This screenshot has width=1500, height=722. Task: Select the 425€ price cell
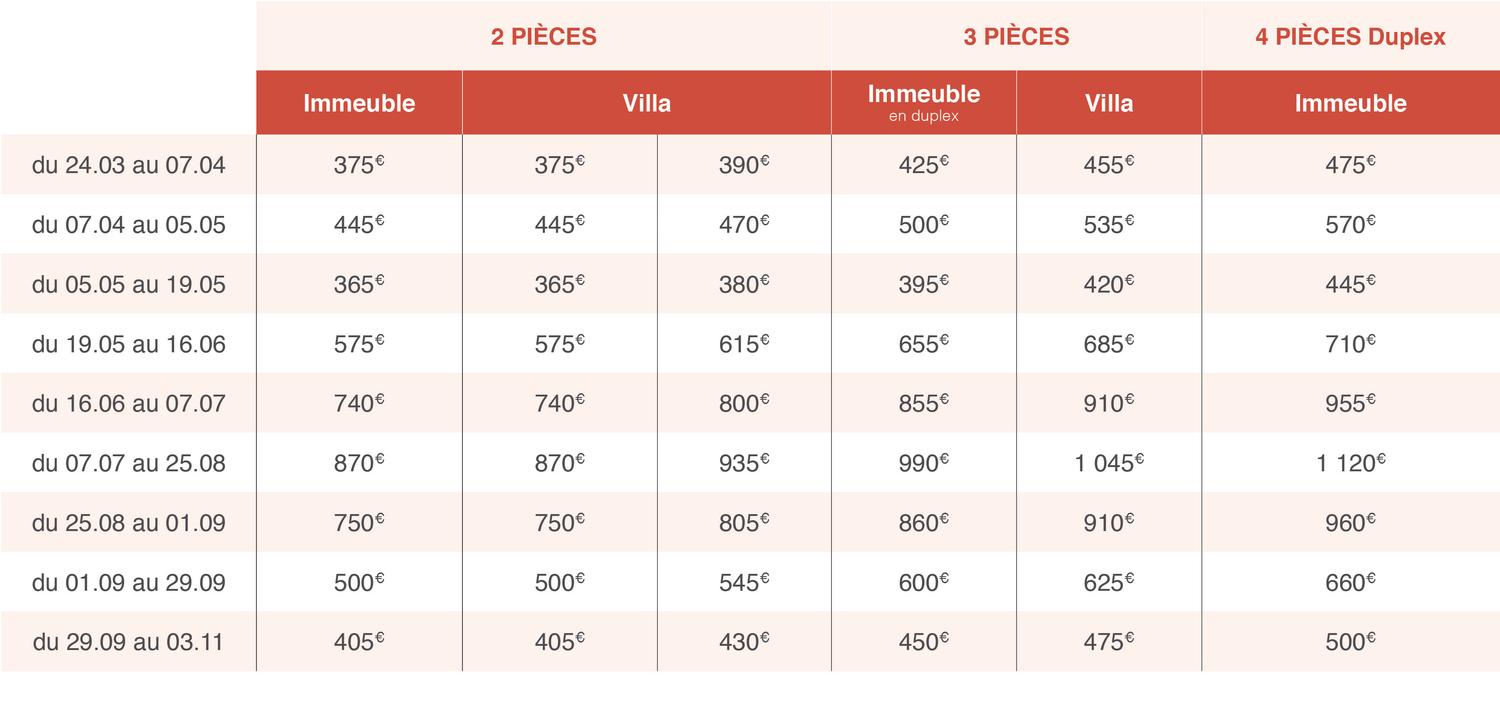924,165
